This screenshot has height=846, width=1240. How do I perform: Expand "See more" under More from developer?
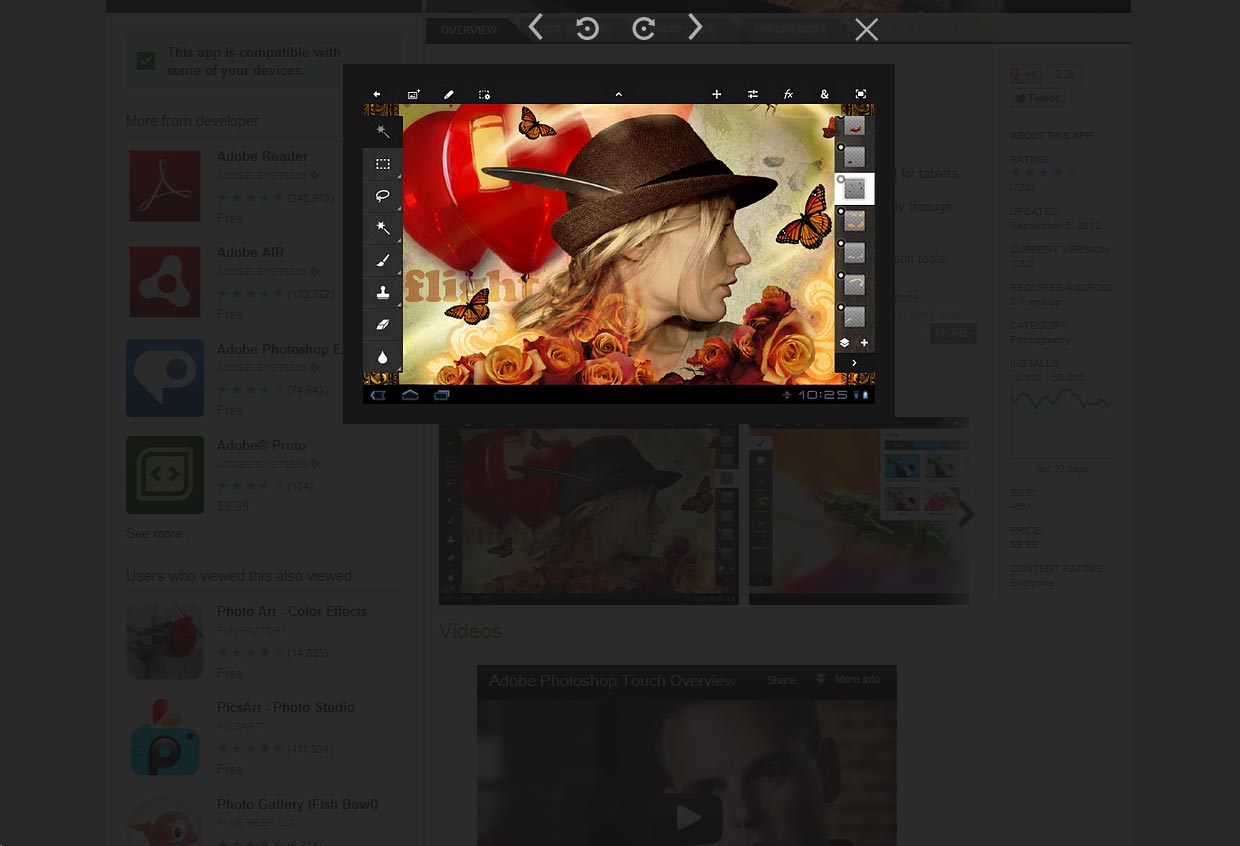[158, 534]
